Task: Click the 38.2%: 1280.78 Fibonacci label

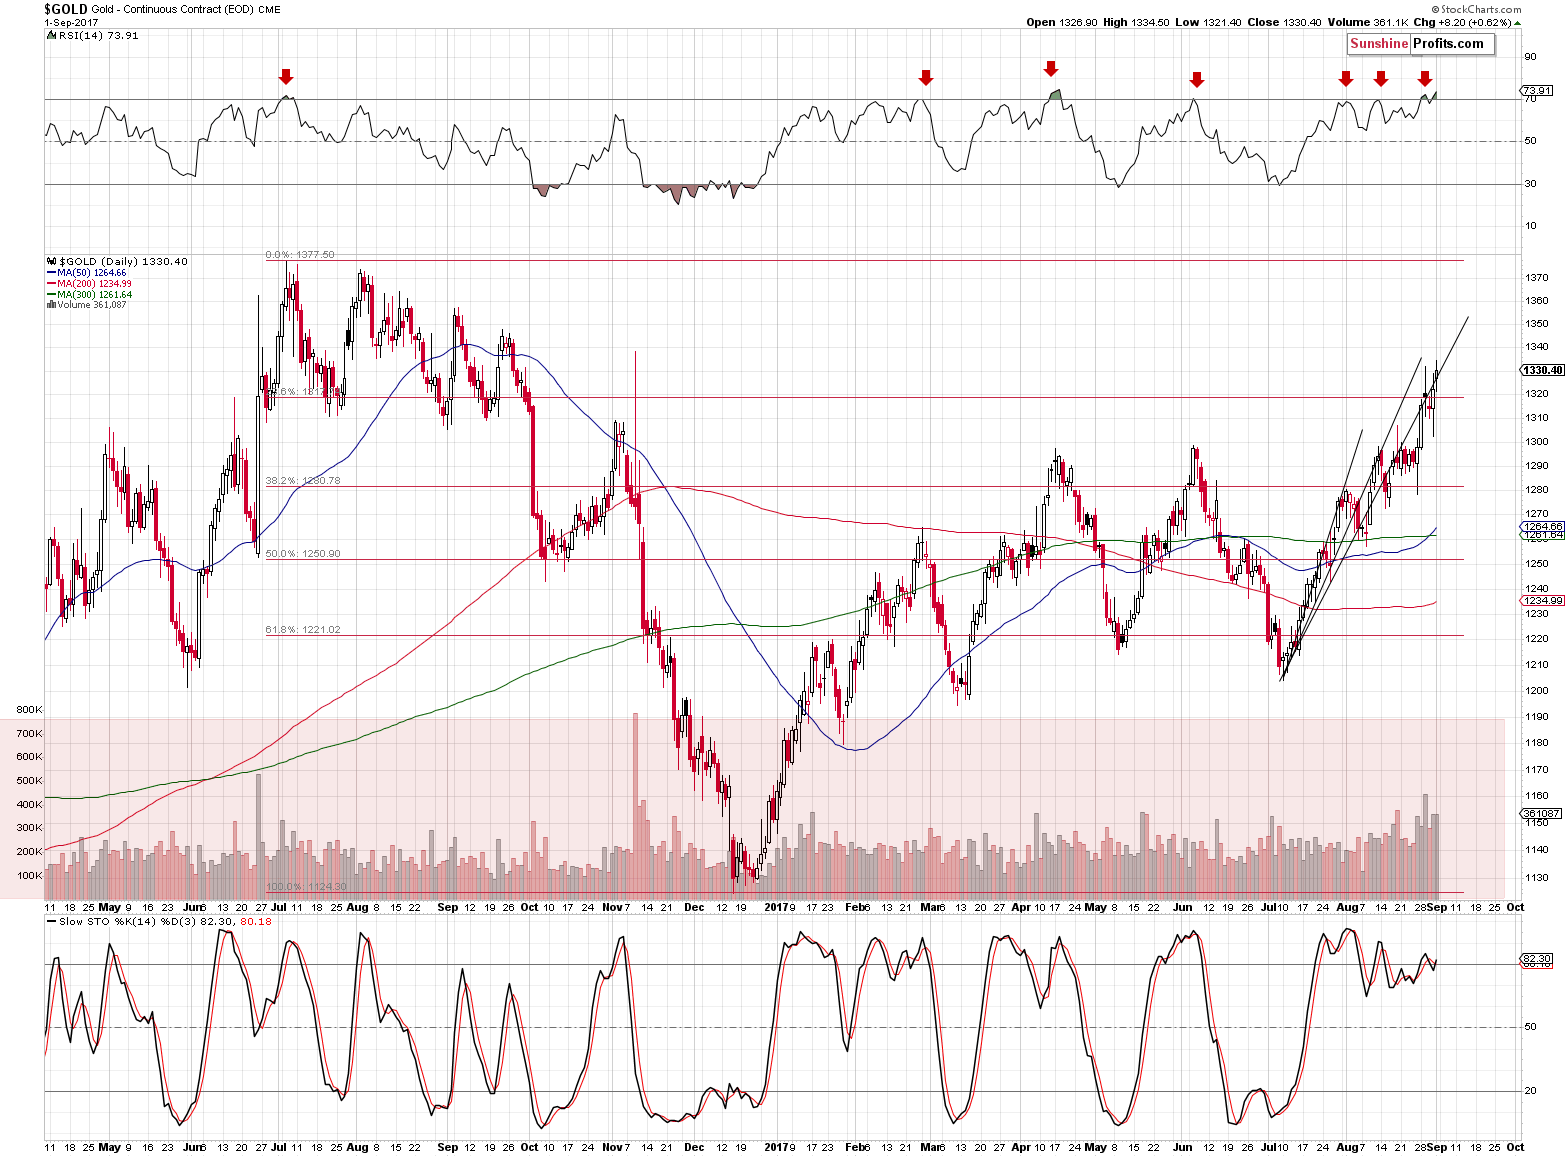Action: (303, 481)
